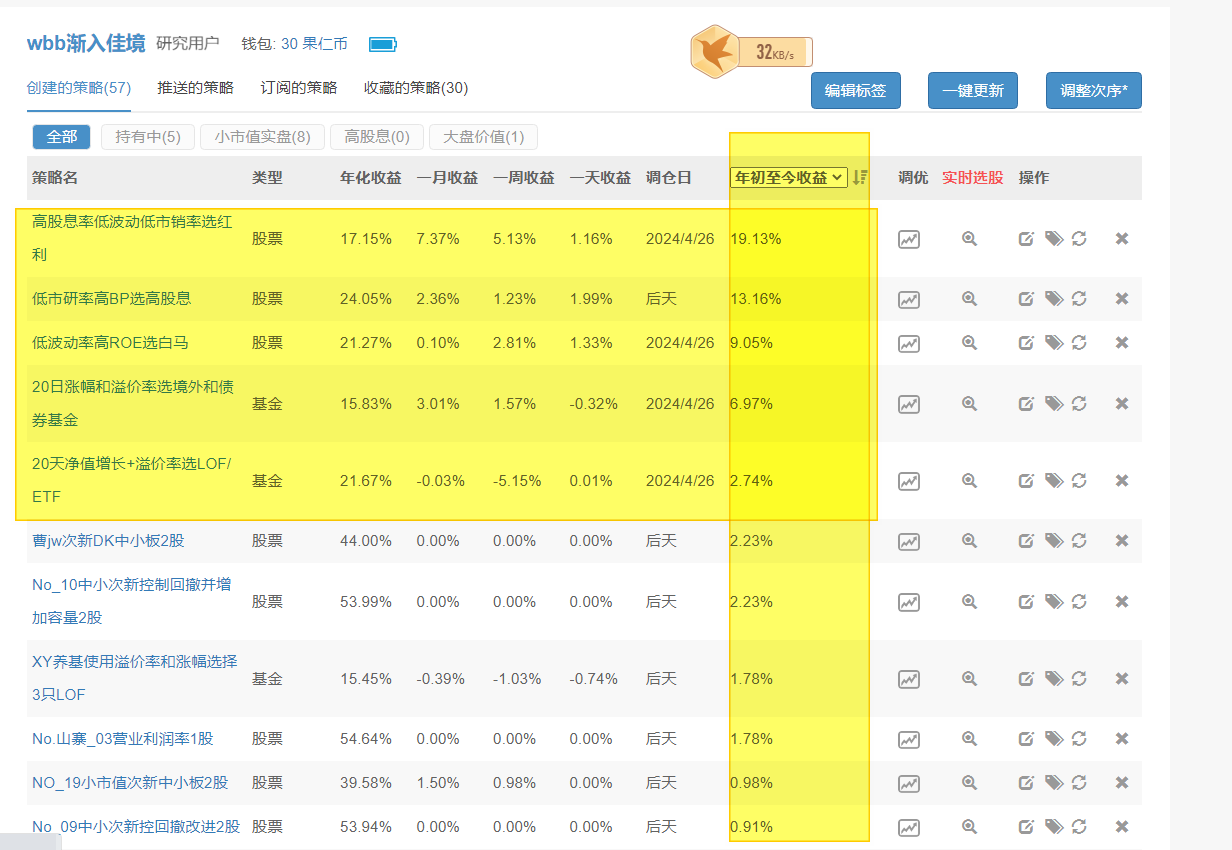The image size is (1232, 850).
Task: Open optimize chart for No_10中小次新控制回撤并增加容量2股
Action: pos(908,602)
